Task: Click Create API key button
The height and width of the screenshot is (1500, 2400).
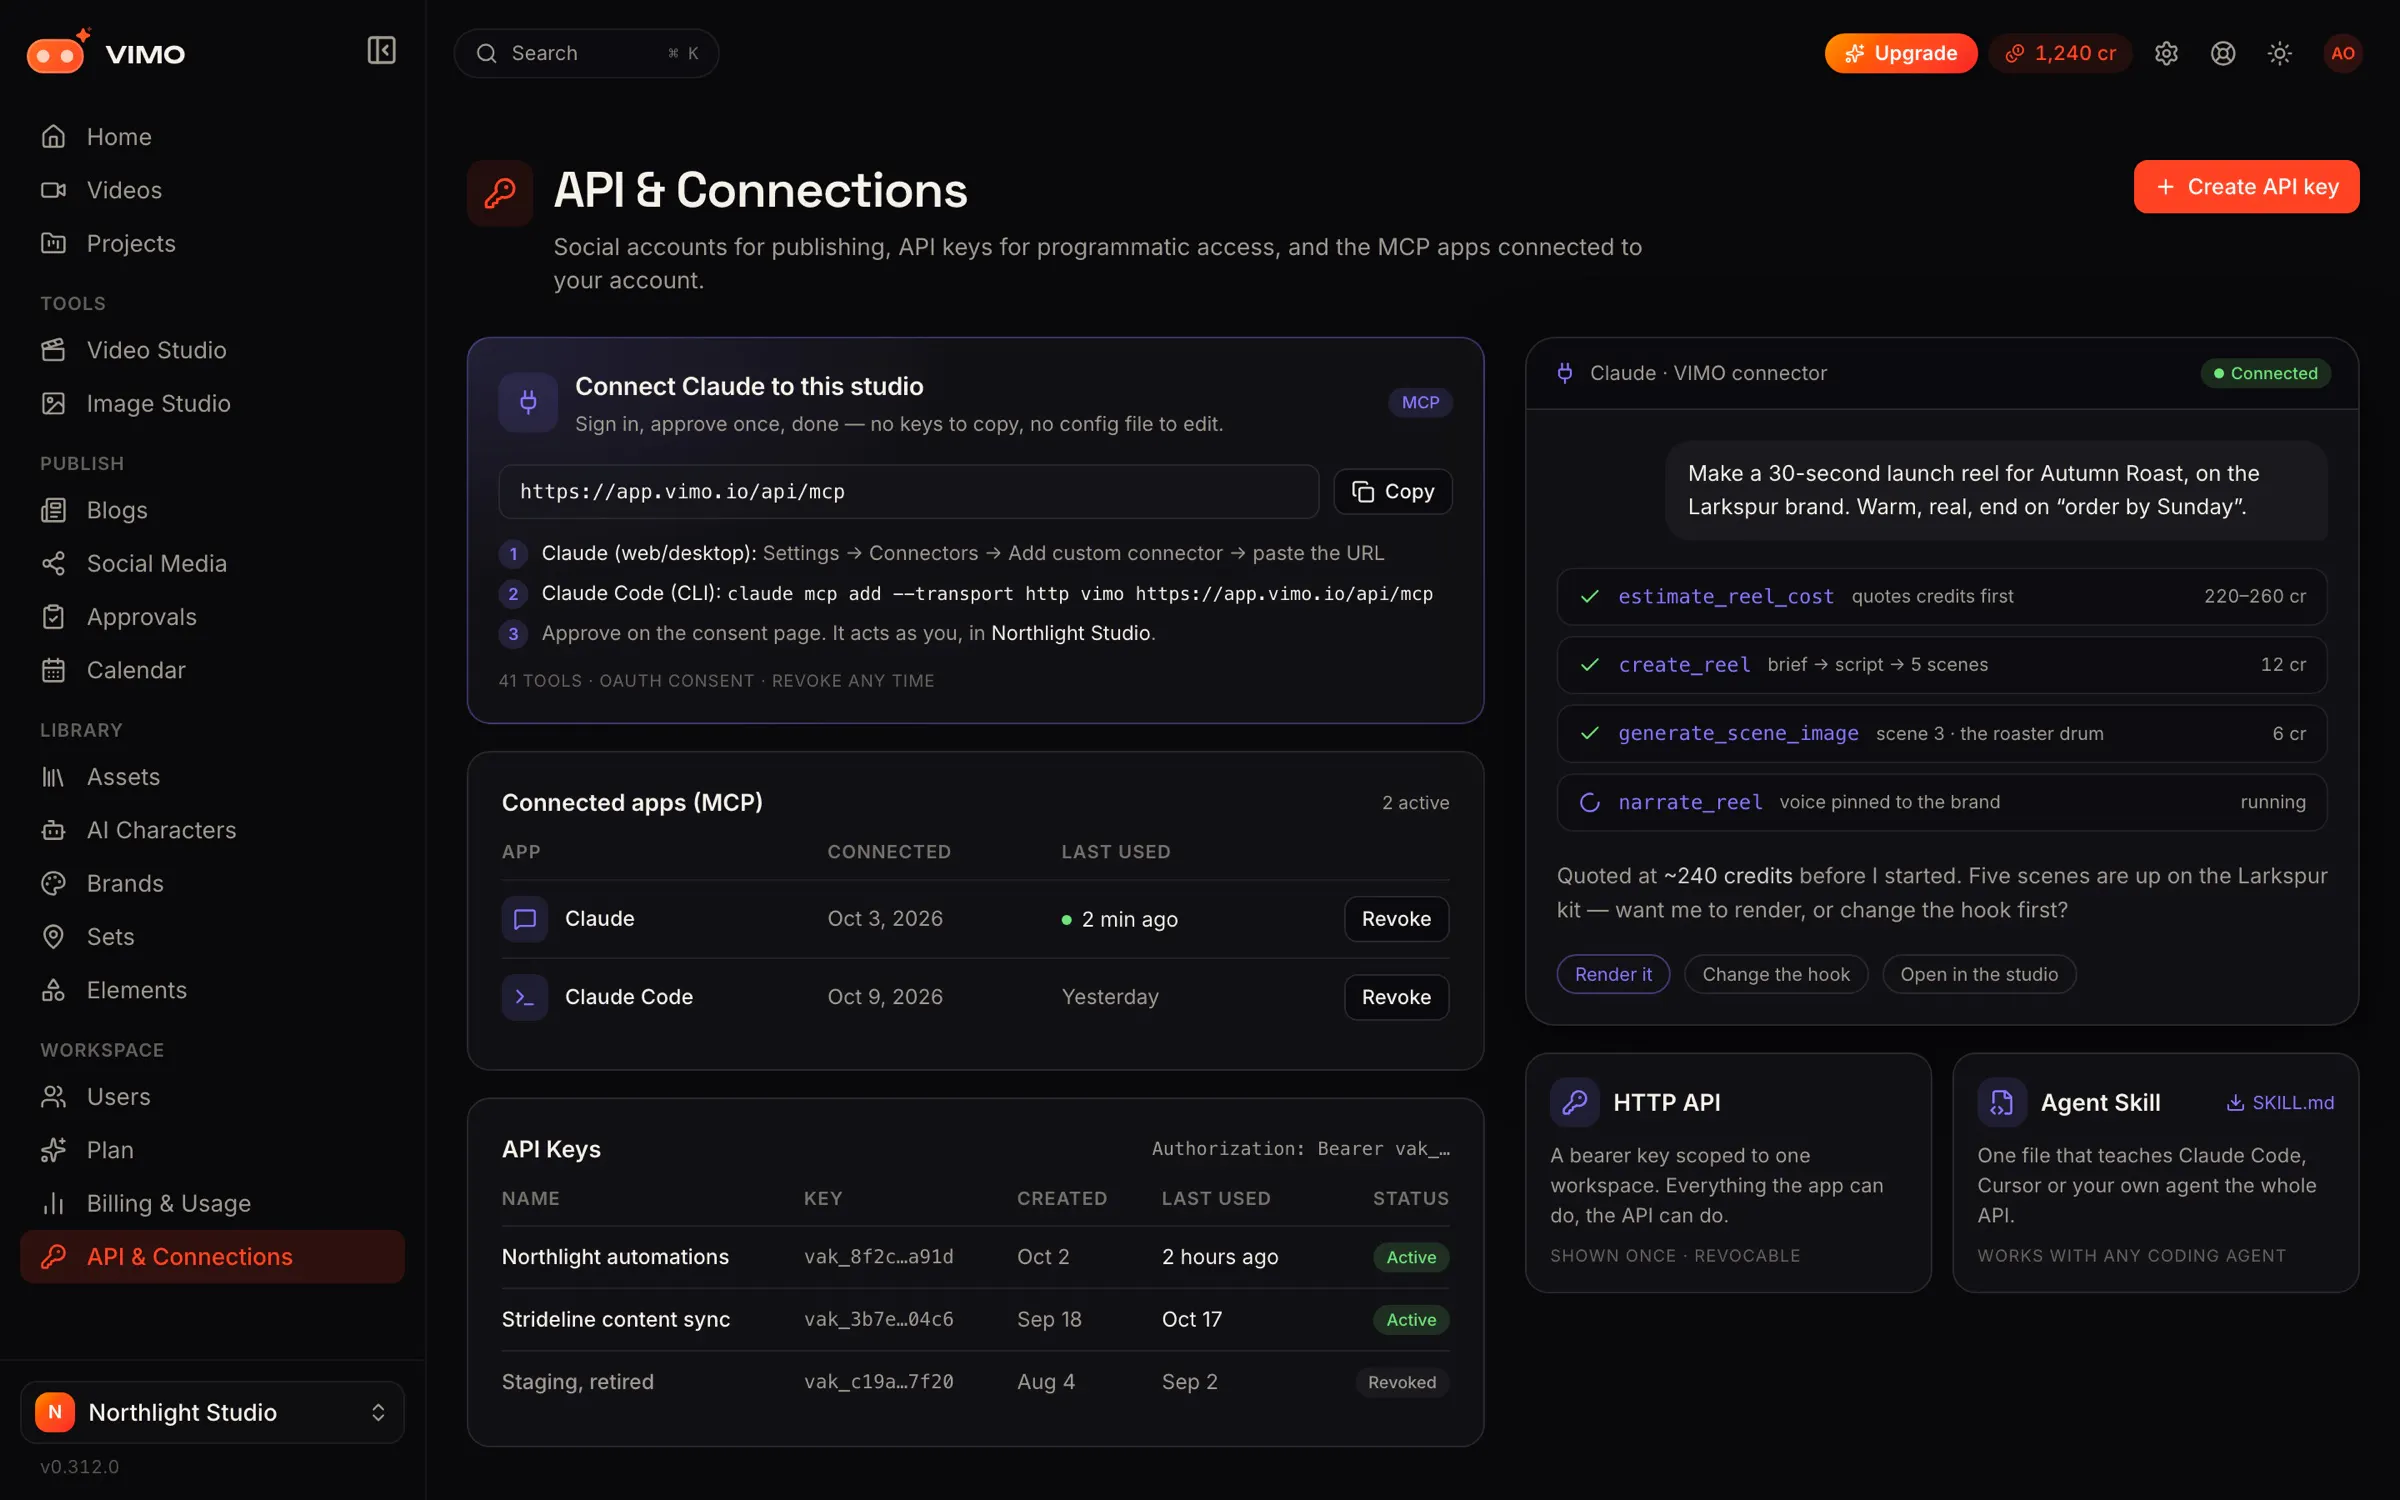Action: click(2246, 187)
